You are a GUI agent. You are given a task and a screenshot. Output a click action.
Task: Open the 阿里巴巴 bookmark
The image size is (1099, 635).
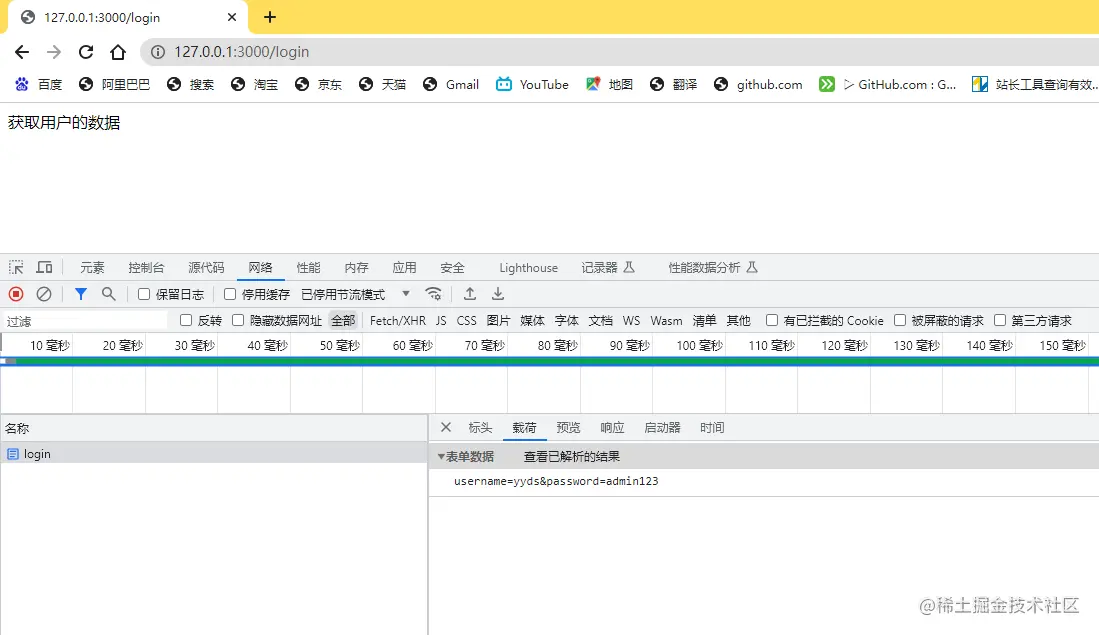tap(114, 85)
